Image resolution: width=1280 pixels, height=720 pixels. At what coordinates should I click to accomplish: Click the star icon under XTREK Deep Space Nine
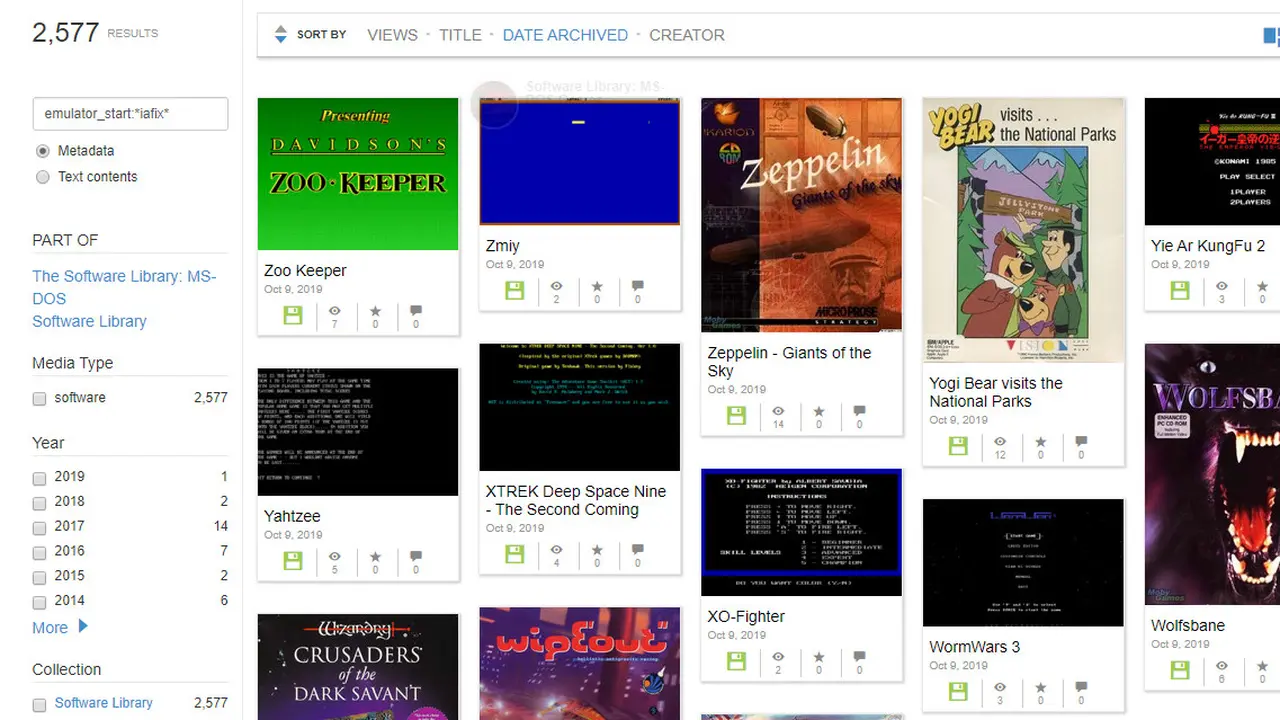(597, 550)
